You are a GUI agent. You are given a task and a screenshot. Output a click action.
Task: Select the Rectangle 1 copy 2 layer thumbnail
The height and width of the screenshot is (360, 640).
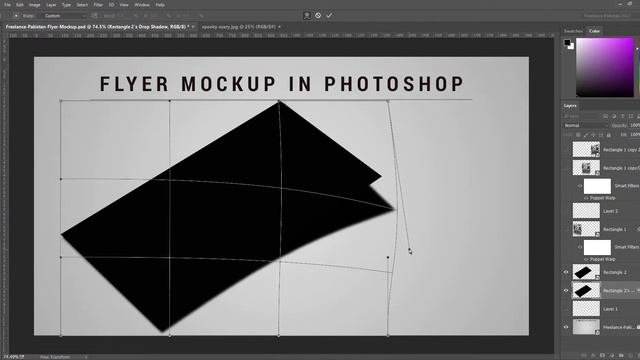(586, 149)
